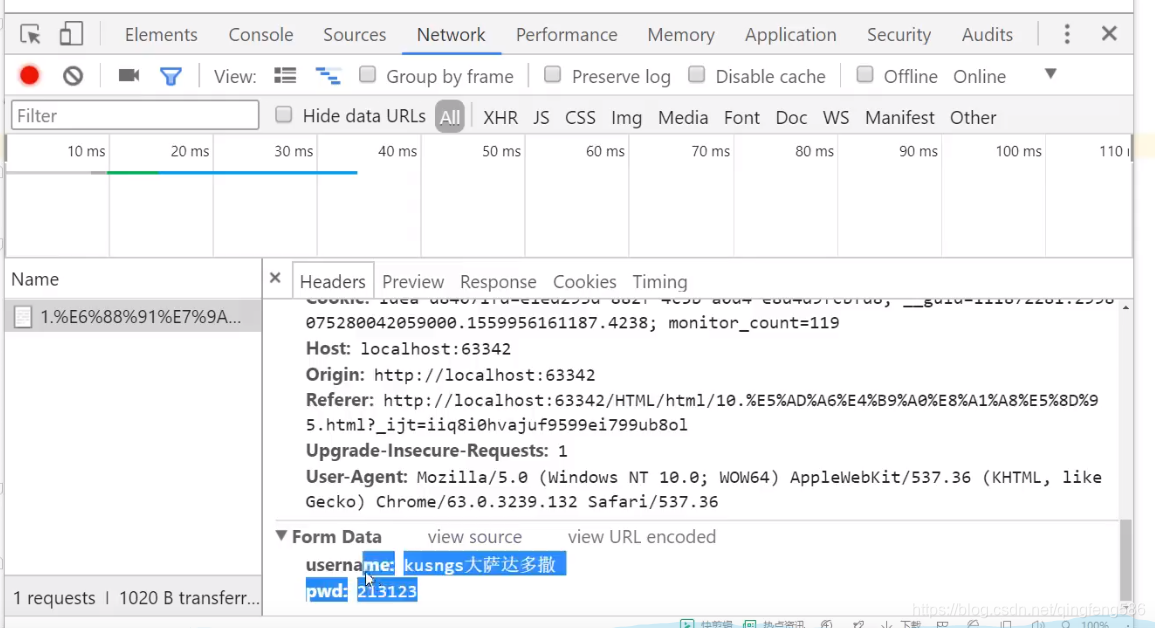
Task: Close the DevTools panel
Action: (1109, 34)
